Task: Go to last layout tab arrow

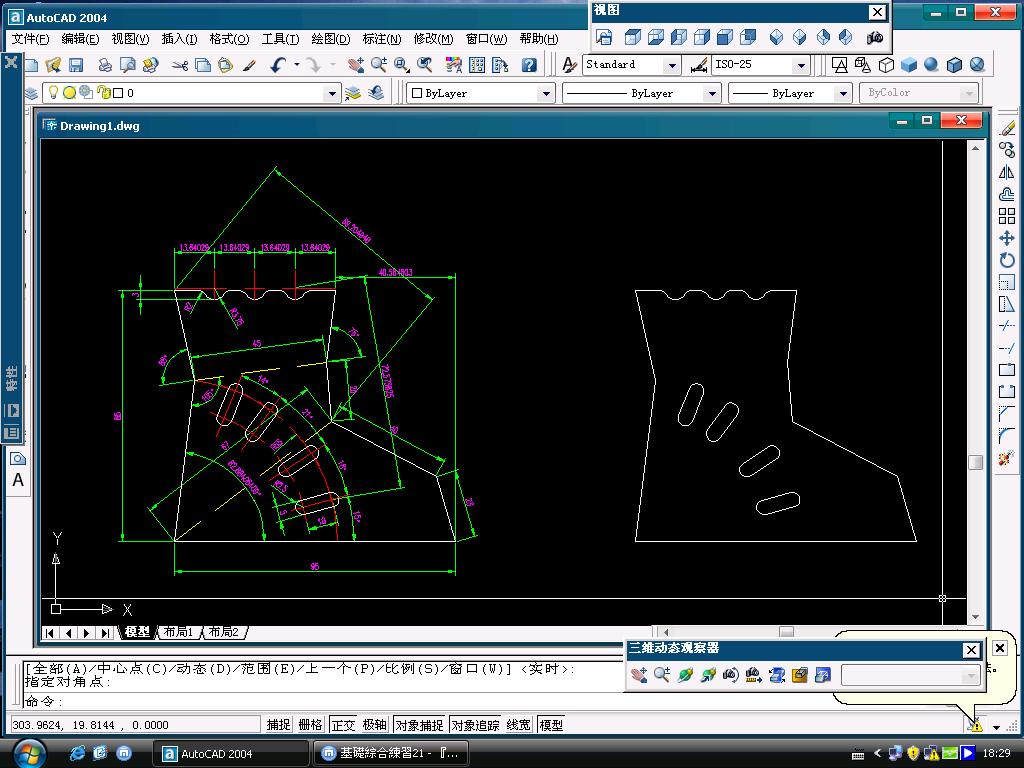Action: [x=104, y=632]
